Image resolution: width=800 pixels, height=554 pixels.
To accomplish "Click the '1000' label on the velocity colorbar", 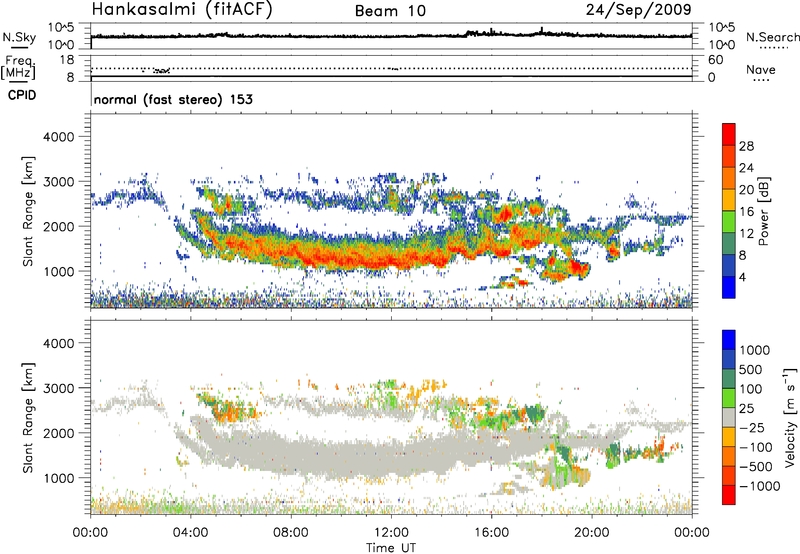I will (755, 350).
